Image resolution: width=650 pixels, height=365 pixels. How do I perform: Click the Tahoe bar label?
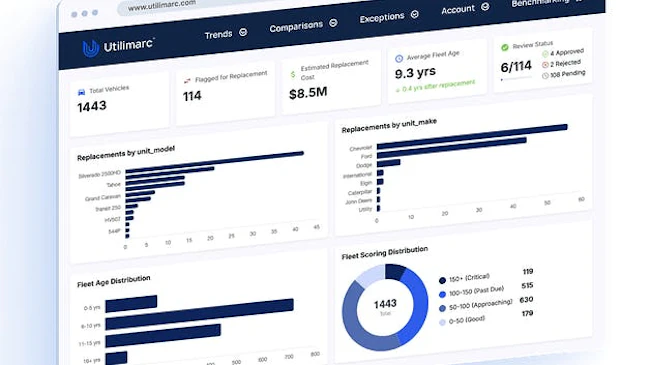[x=114, y=185]
